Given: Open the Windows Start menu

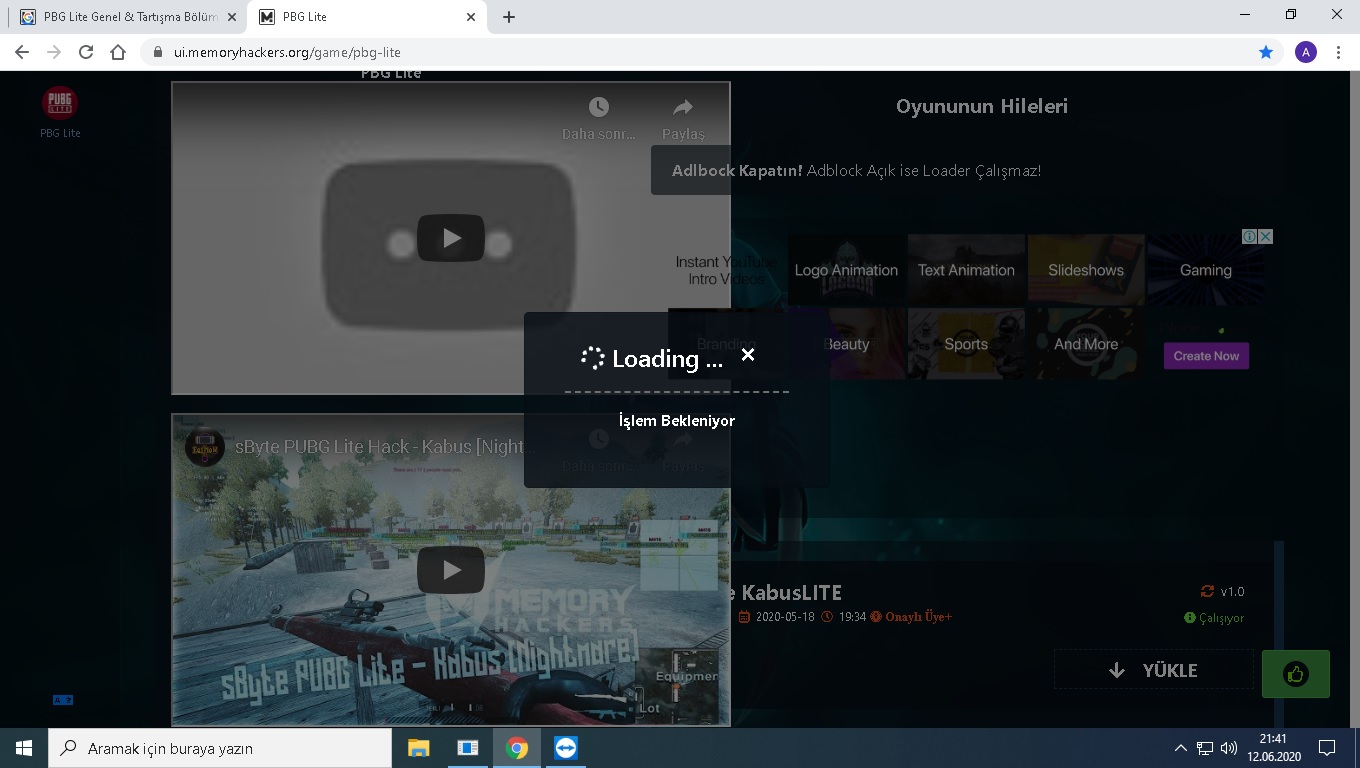Looking at the screenshot, I should tap(24, 748).
